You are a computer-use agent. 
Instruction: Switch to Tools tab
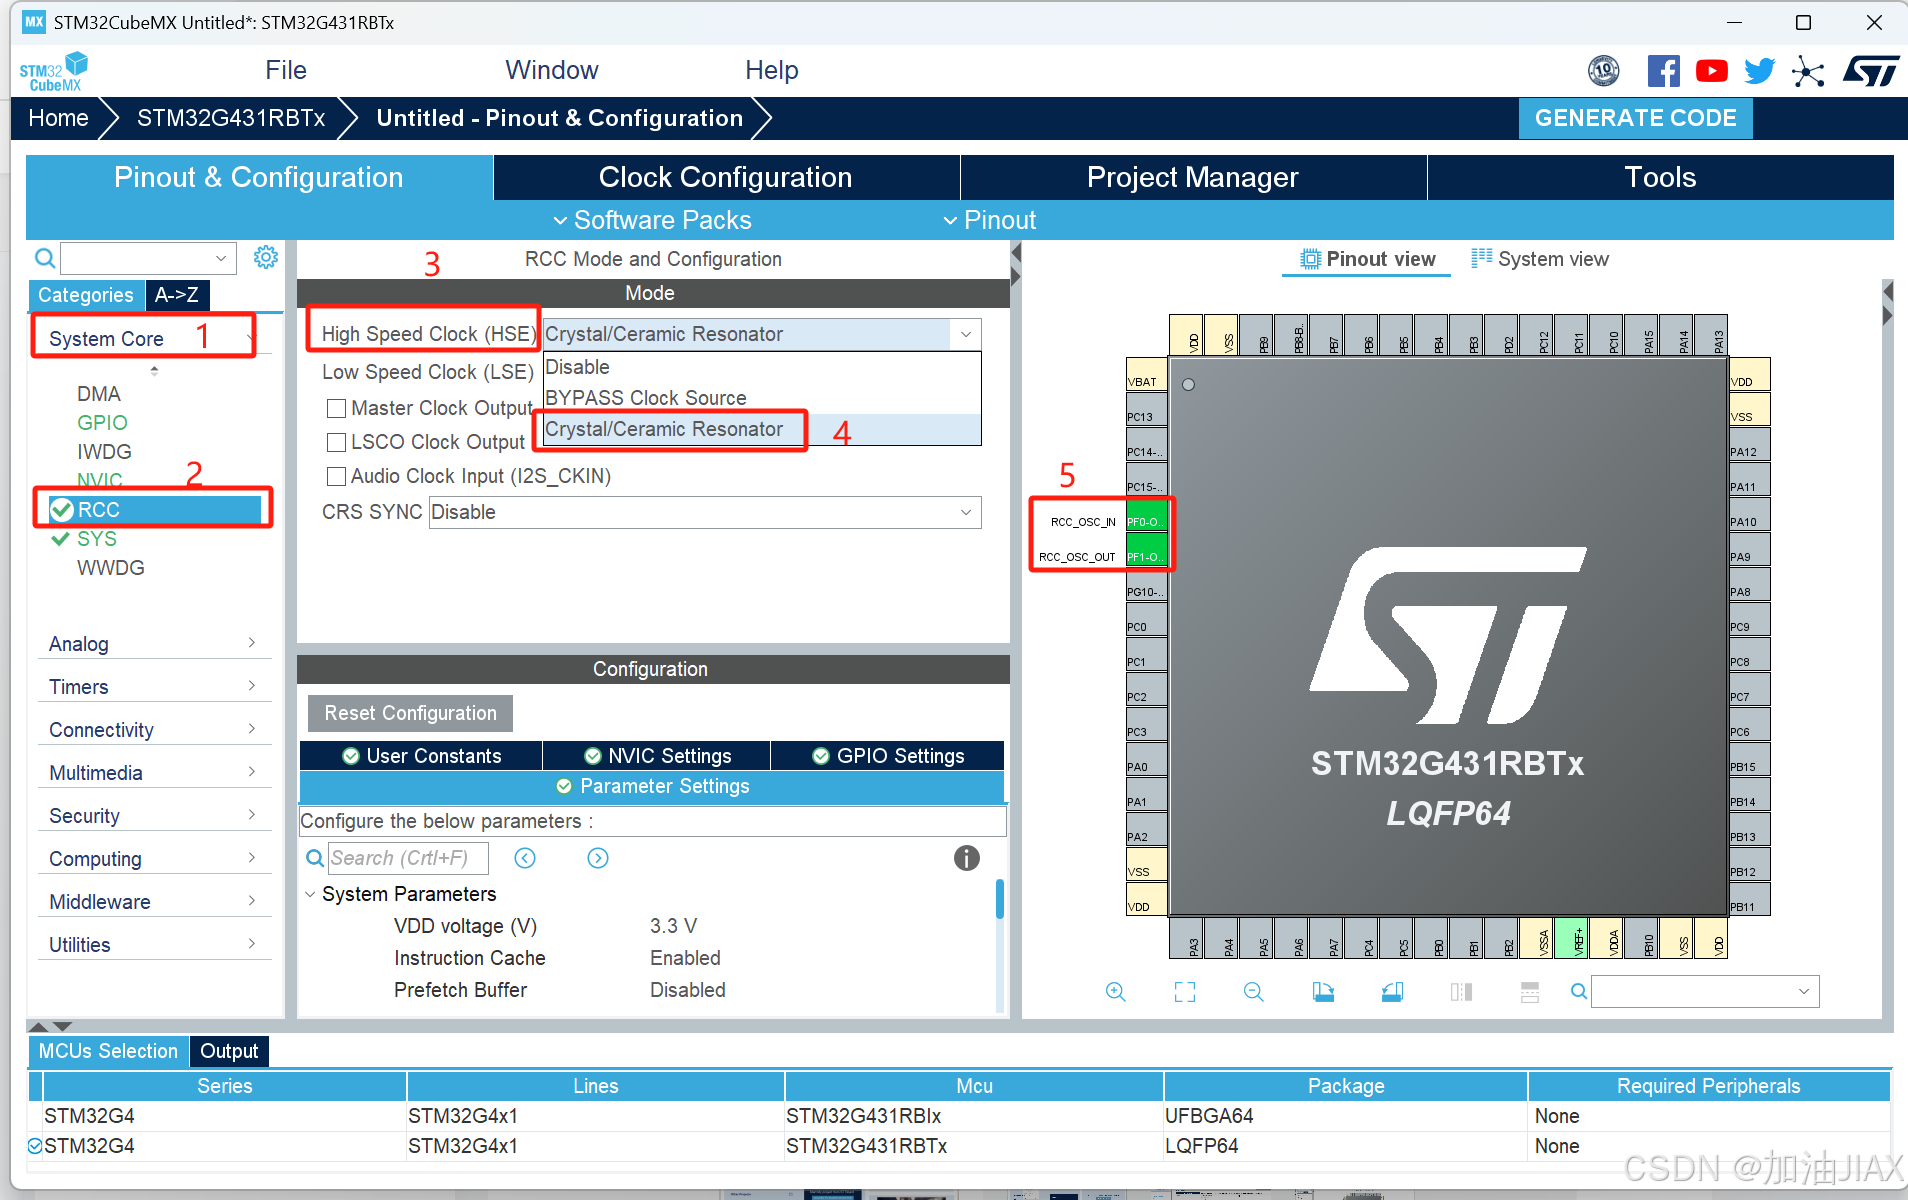coord(1661,177)
